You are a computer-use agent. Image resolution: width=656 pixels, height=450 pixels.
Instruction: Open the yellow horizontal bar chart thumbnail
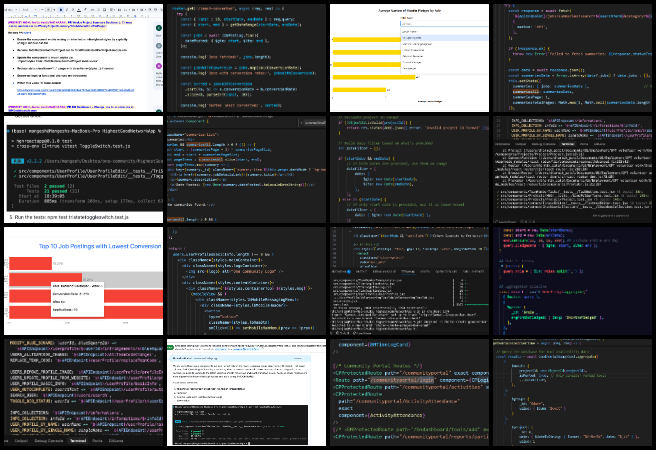coord(409,58)
